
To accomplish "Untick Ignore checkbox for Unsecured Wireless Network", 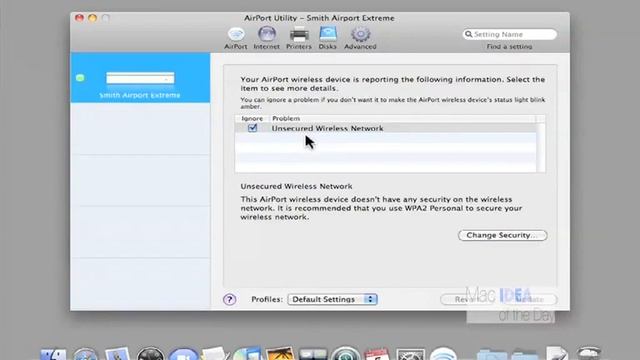I will (x=252, y=128).
